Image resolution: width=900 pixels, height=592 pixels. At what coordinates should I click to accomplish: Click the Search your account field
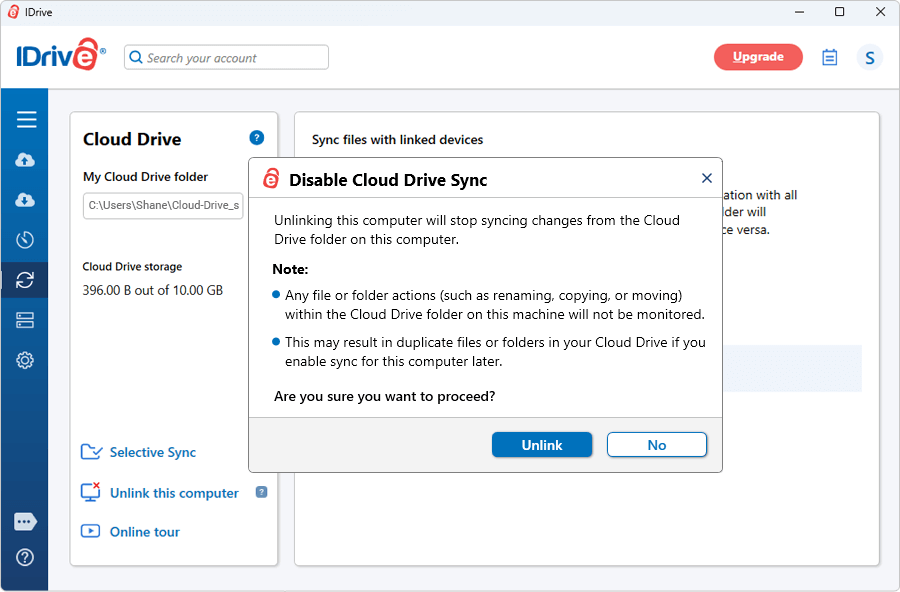227,58
